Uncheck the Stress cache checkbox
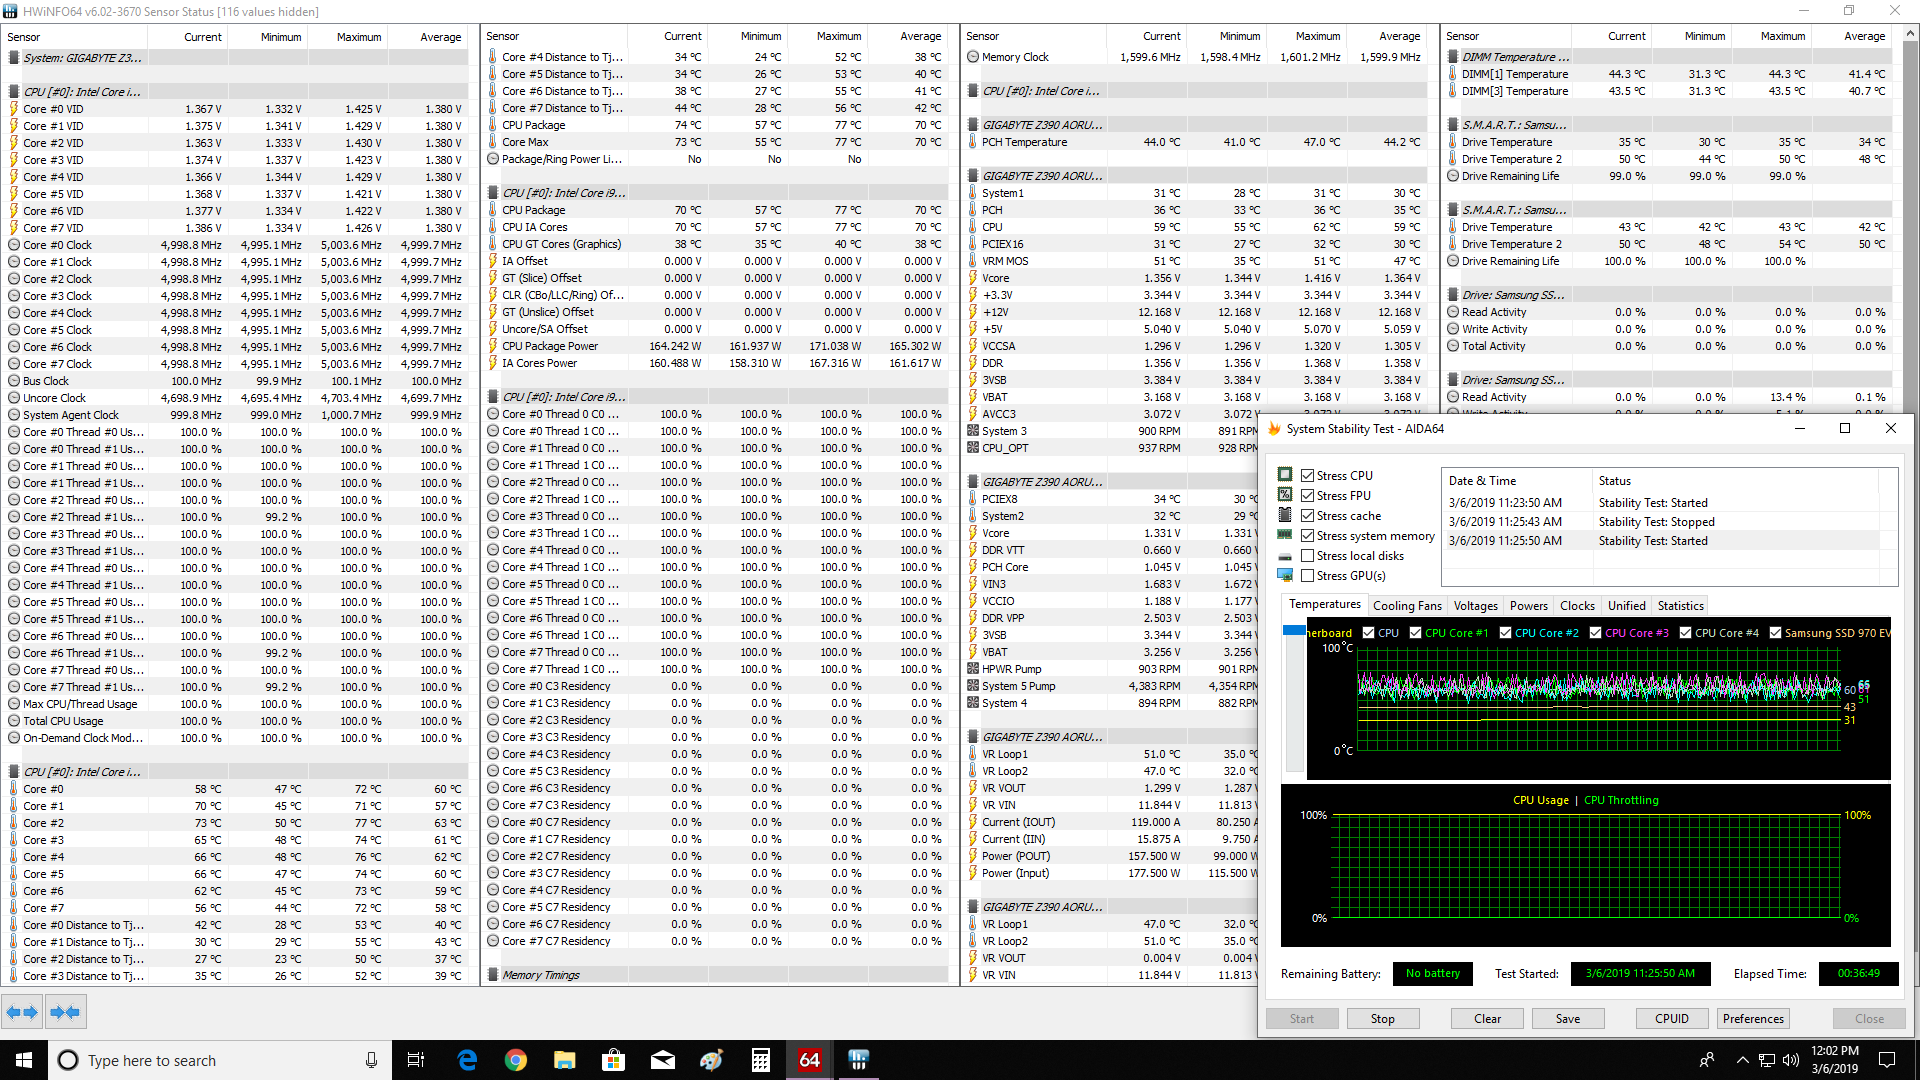 coord(1307,516)
